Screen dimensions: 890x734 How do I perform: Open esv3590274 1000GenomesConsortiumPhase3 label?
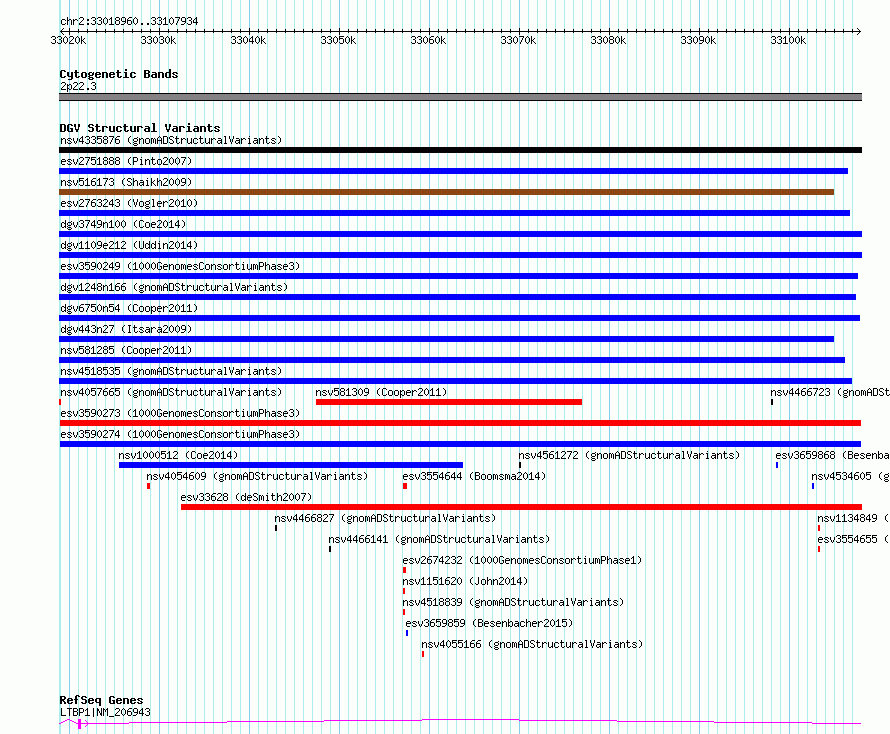180,434
